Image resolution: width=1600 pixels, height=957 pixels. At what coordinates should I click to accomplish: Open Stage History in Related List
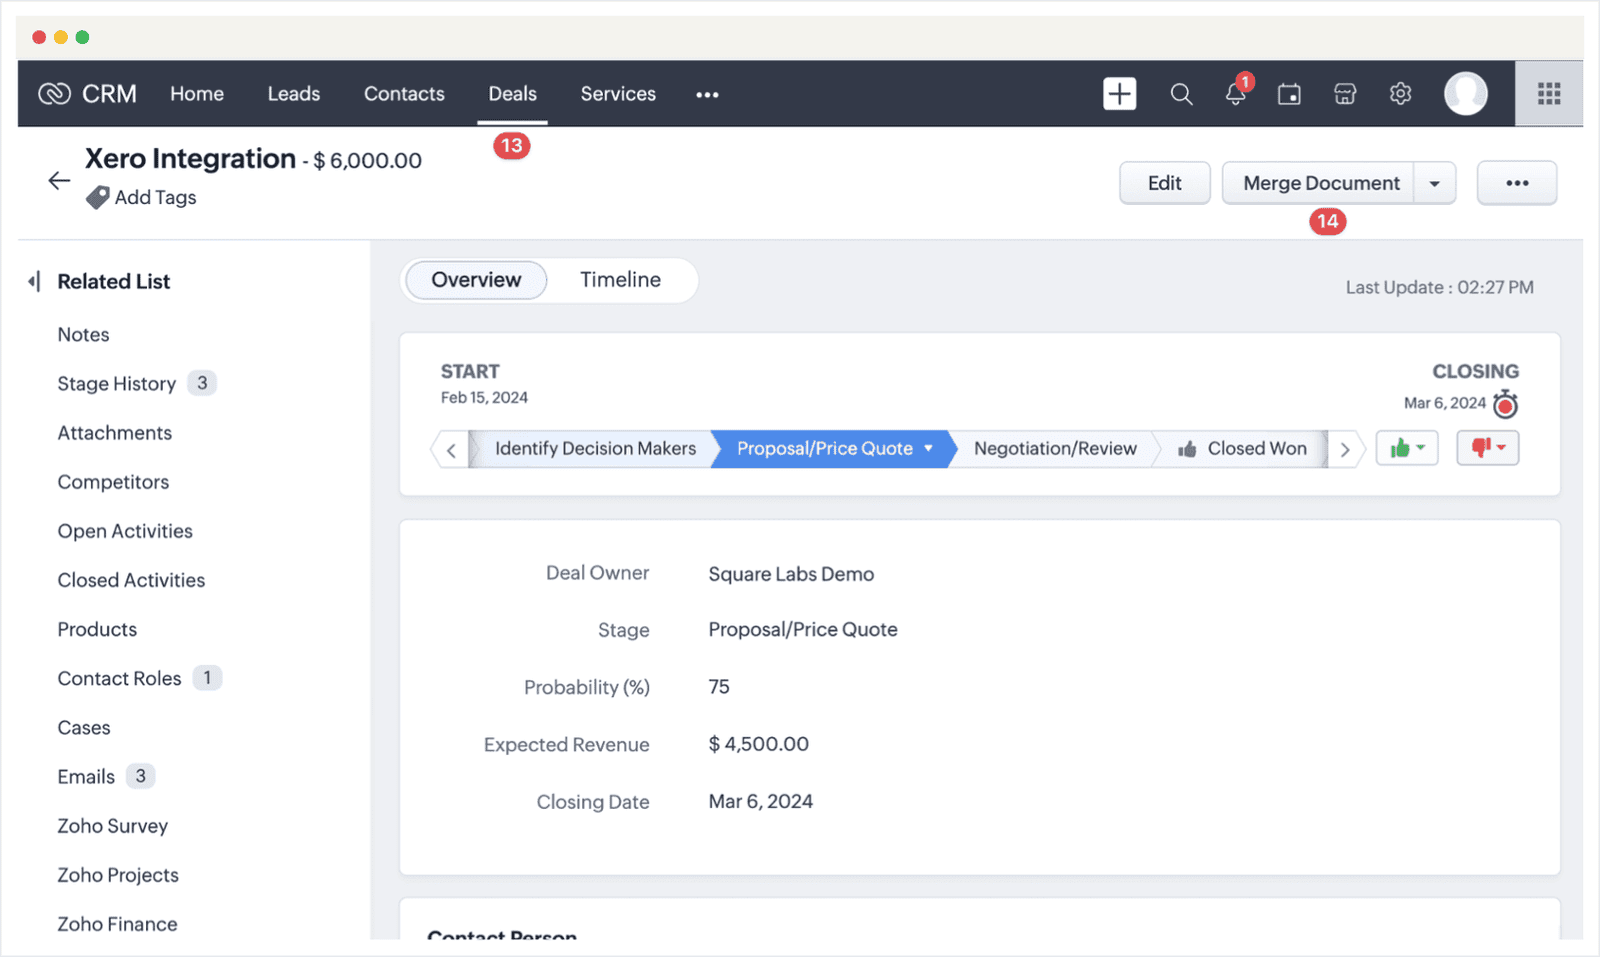116,384
